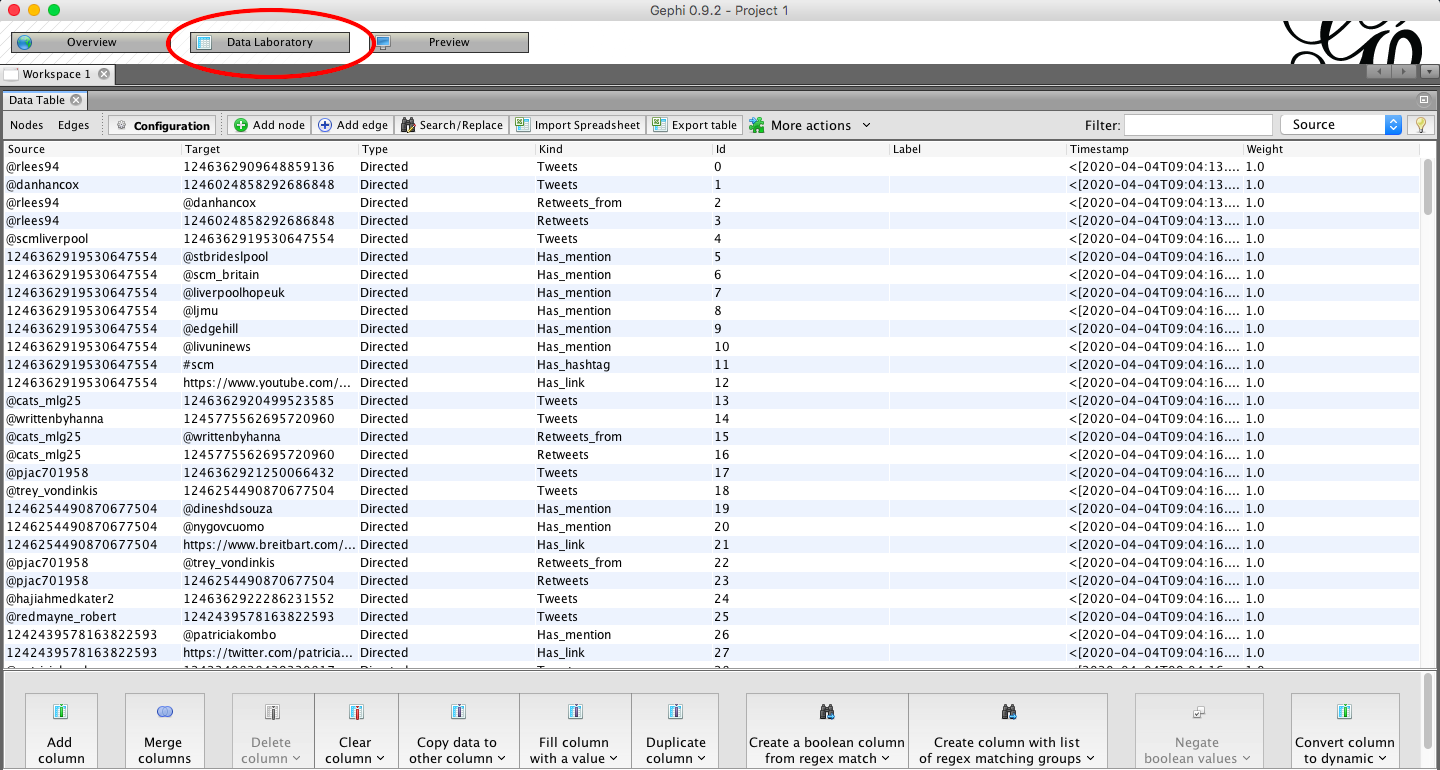Open Convert column to dynamic dropdown

click(1344, 732)
